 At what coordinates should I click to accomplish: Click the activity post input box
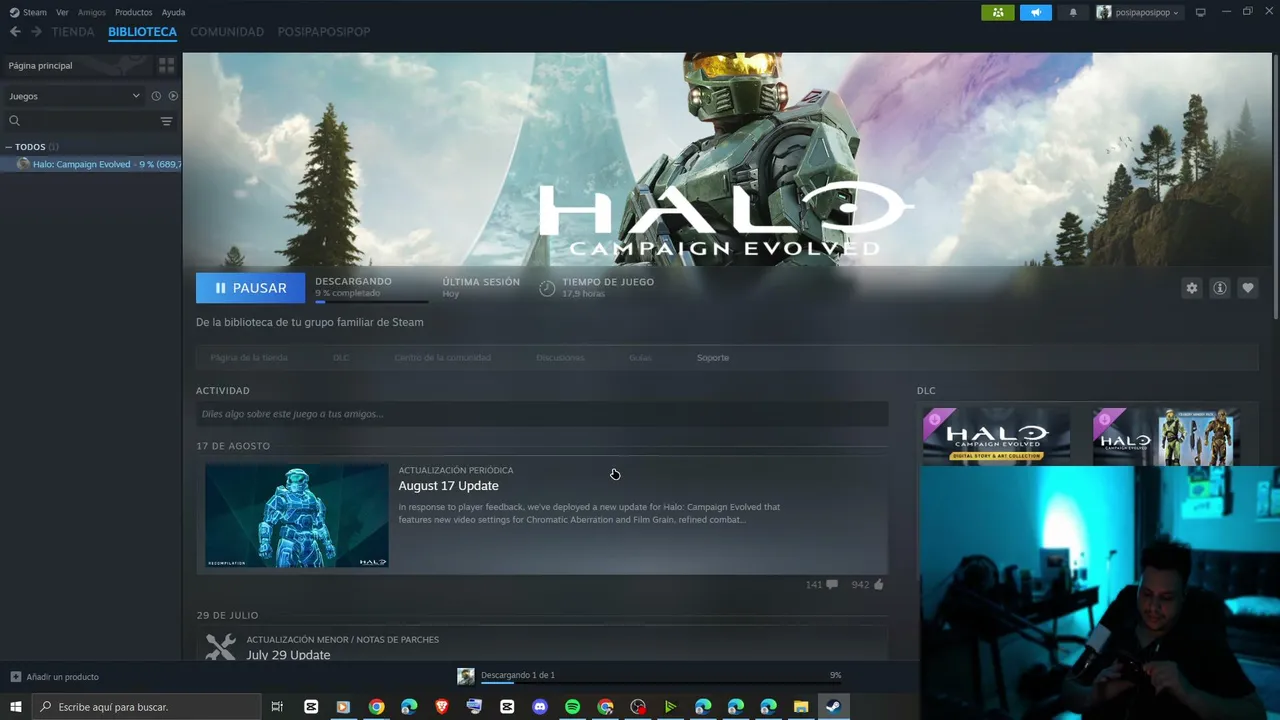(x=542, y=414)
